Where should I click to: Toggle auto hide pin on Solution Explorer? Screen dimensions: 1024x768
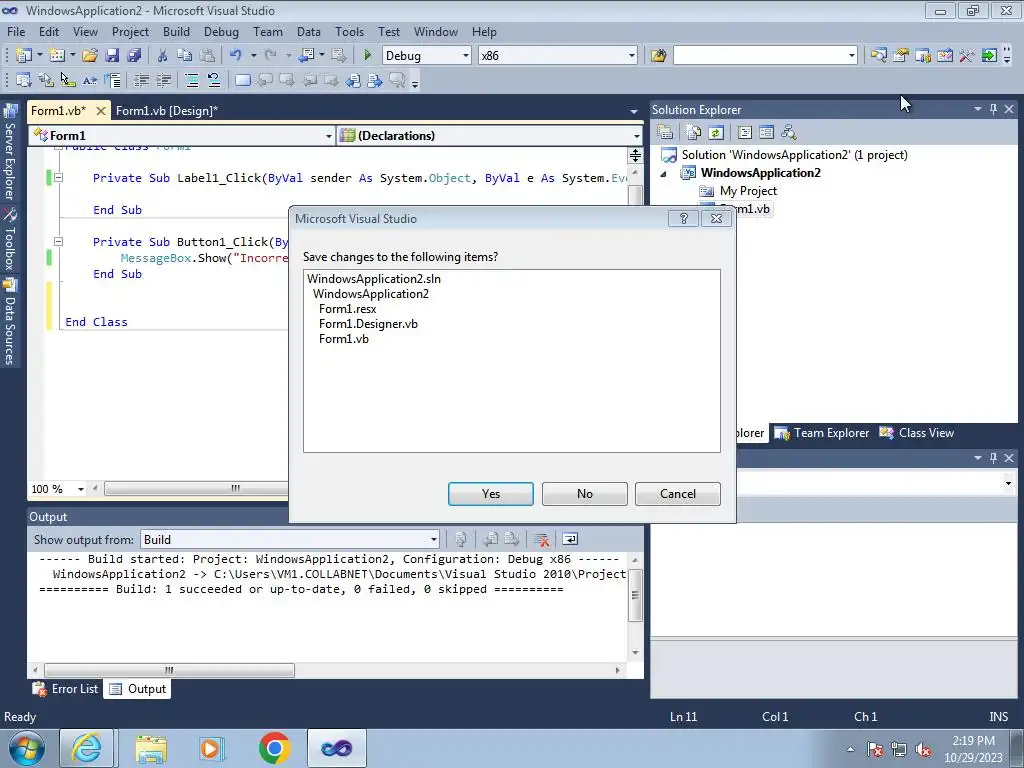[993, 109]
